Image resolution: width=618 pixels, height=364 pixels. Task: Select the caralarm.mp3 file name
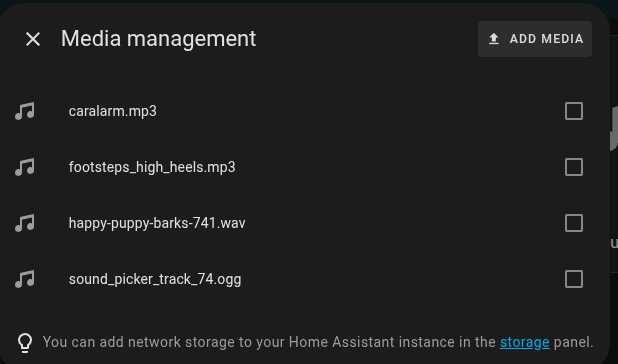point(113,111)
